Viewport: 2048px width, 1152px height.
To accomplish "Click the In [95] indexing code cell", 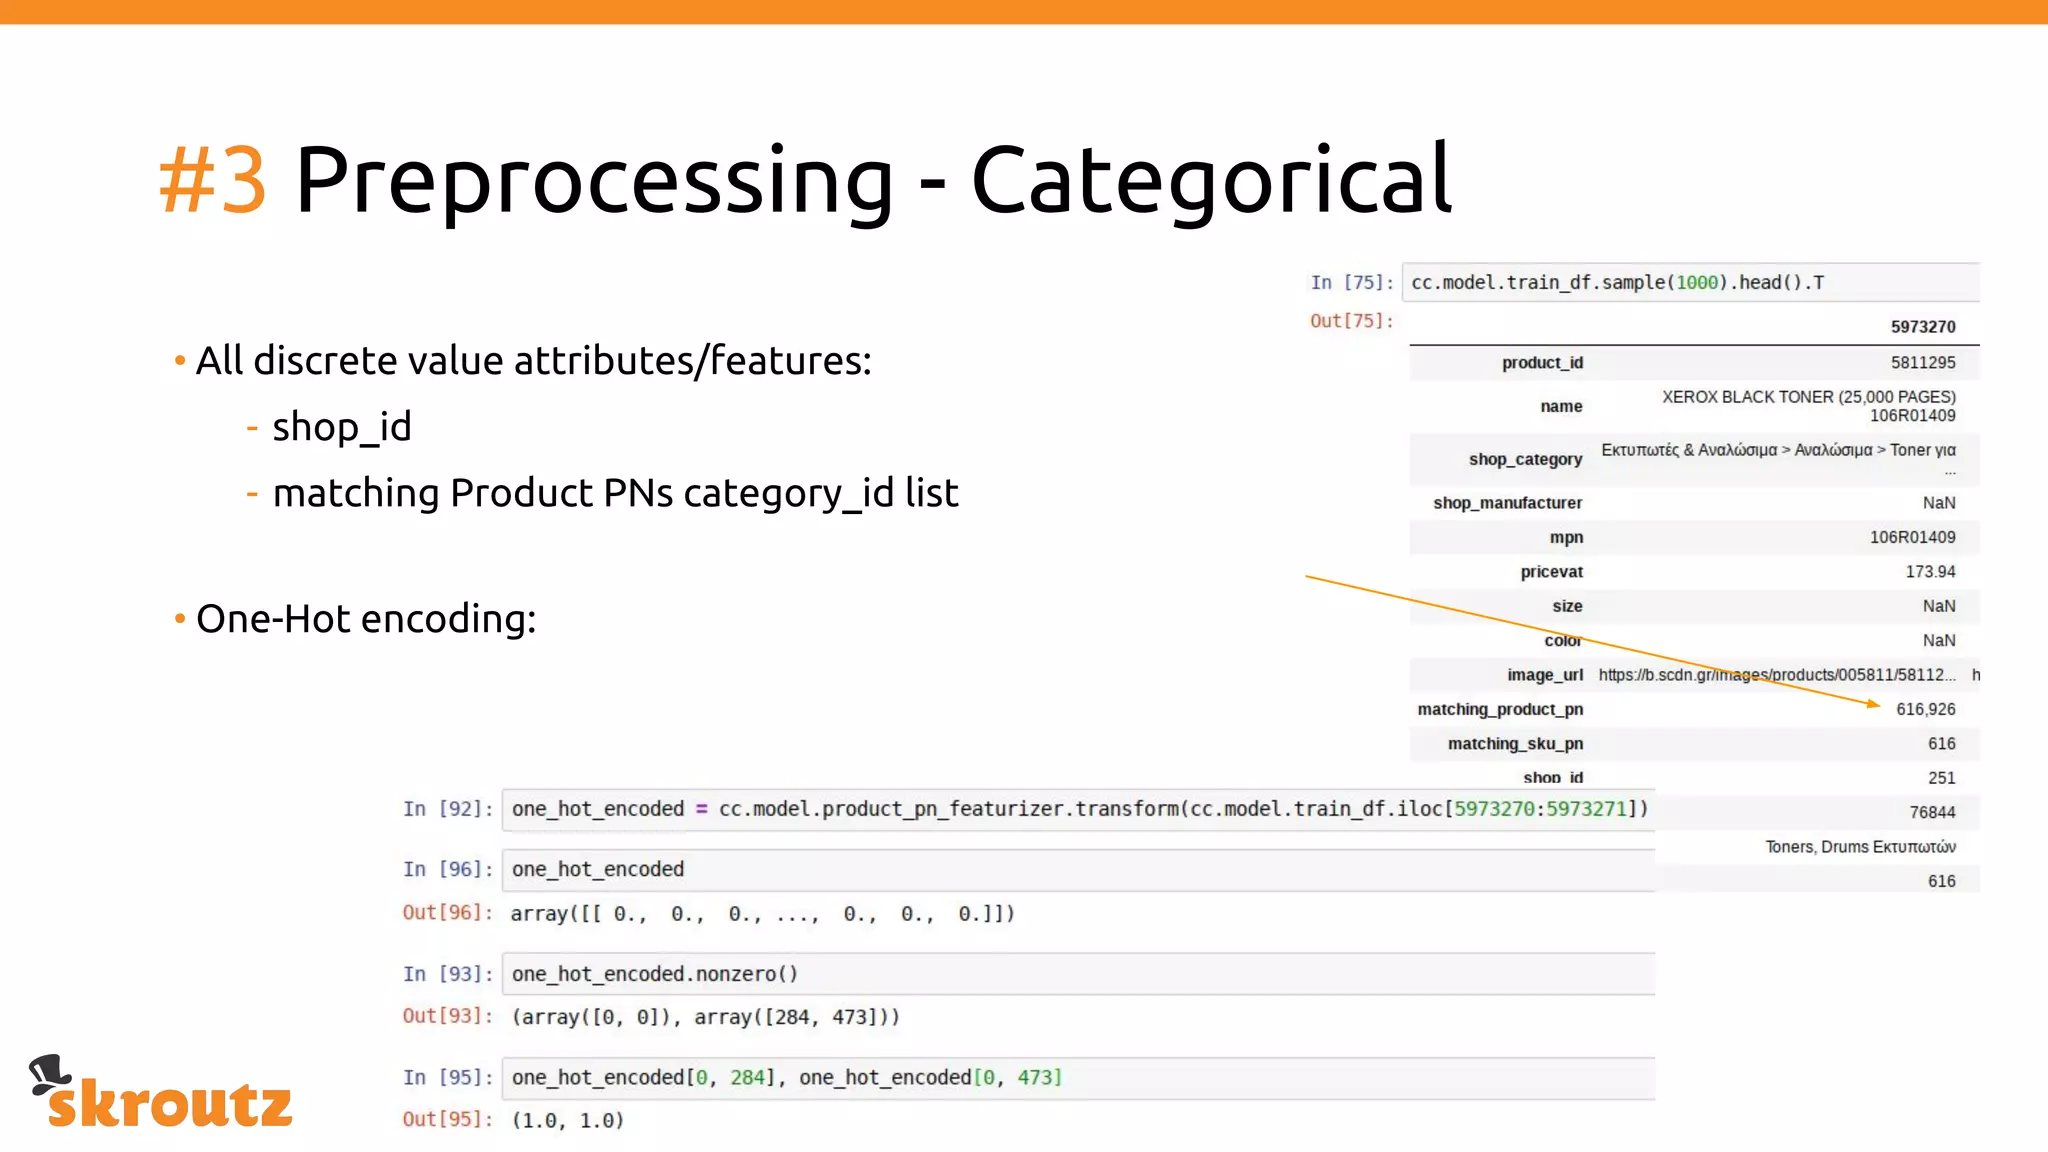I will coord(1078,1078).
